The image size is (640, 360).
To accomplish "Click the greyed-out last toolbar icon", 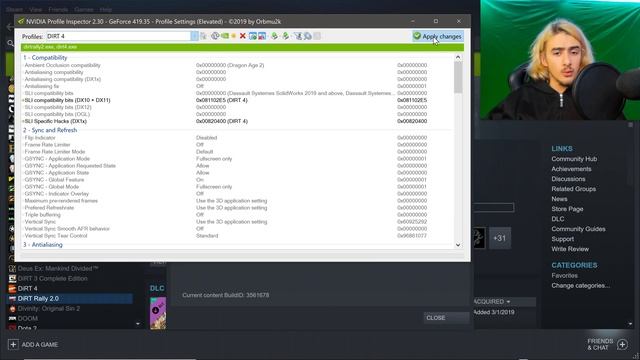I will tap(317, 36).
